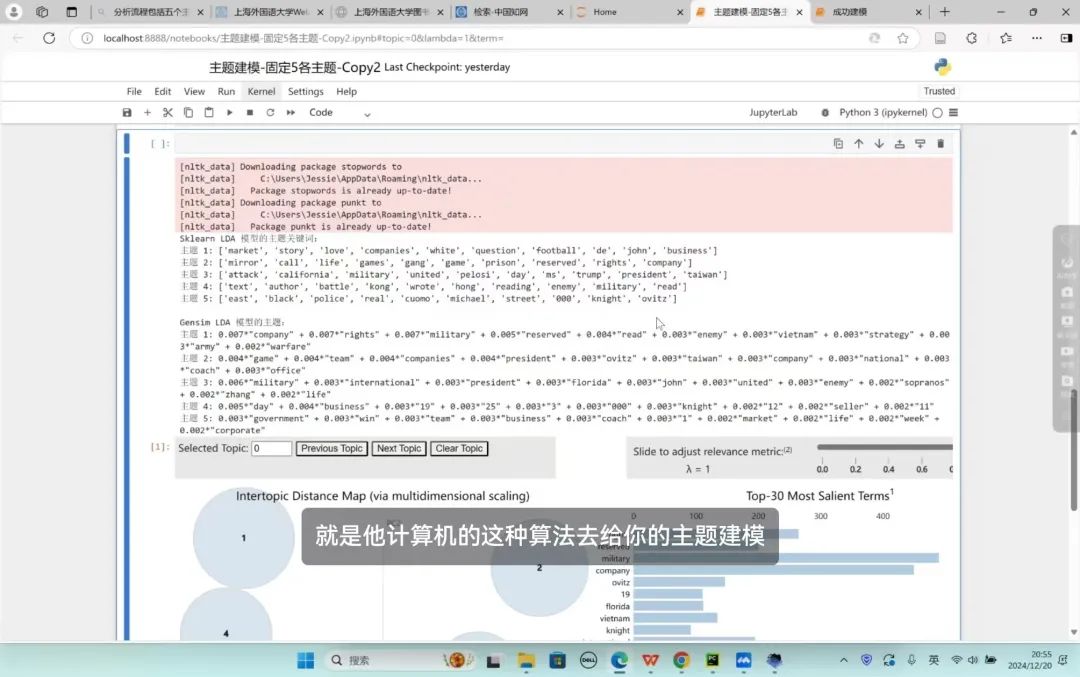Image resolution: width=1080 pixels, height=677 pixels.
Task: Move the cell up with the arrow icon
Action: click(x=858, y=144)
